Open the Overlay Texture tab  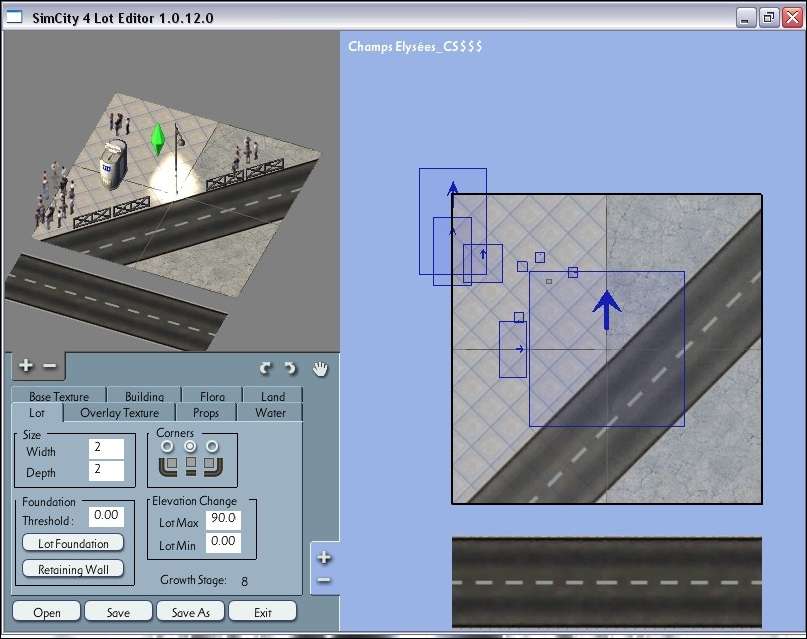(119, 413)
